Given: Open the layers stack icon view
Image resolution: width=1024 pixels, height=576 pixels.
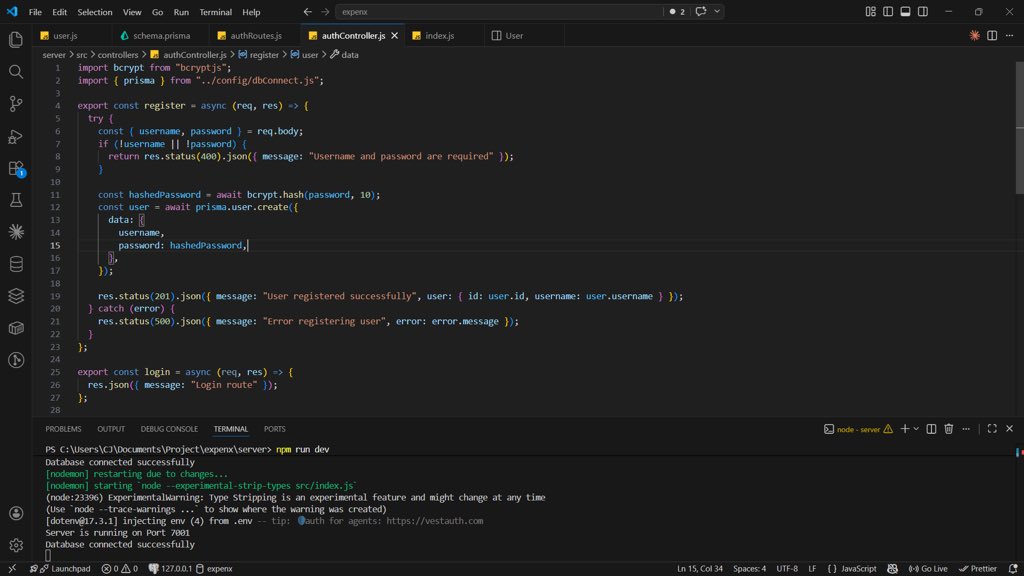Looking at the screenshot, I should click(16, 296).
